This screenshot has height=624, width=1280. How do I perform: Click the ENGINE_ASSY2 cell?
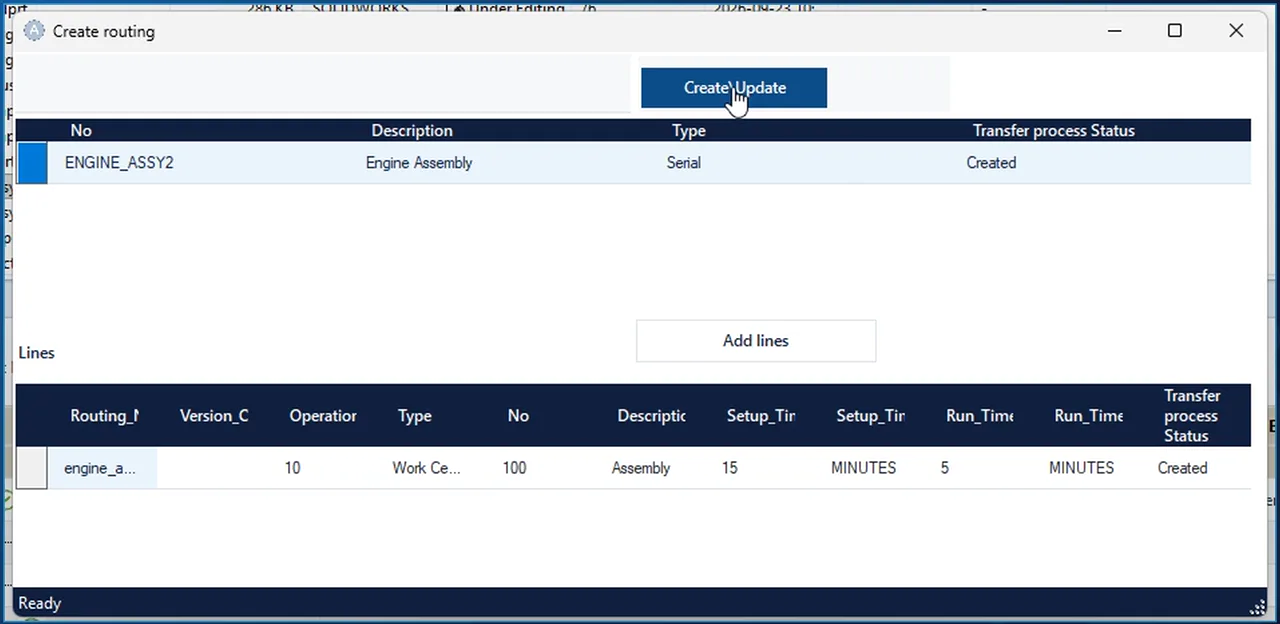point(119,163)
